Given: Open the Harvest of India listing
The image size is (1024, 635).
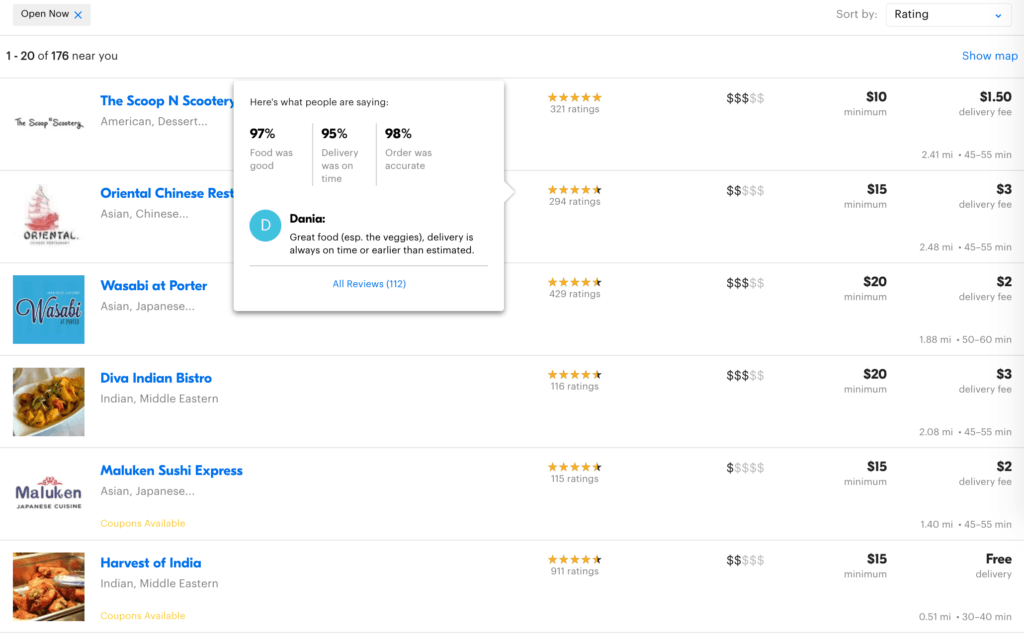Looking at the screenshot, I should click(x=150, y=563).
